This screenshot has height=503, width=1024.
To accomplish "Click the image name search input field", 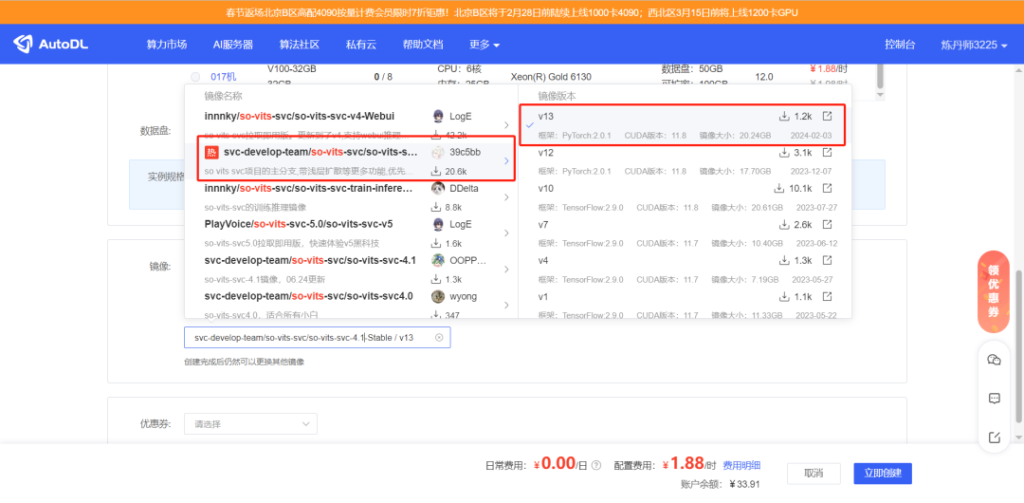I will click(x=317, y=338).
